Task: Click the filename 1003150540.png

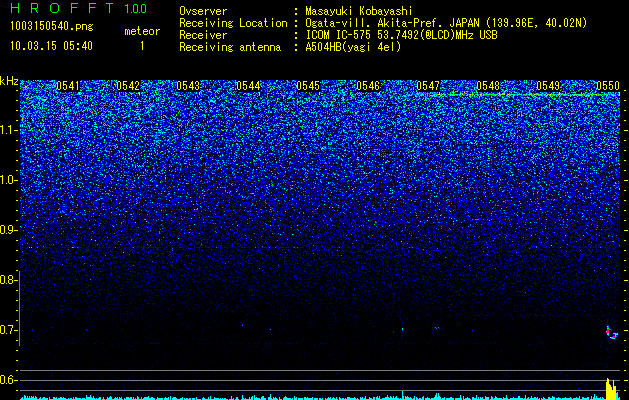Action: pos(52,27)
